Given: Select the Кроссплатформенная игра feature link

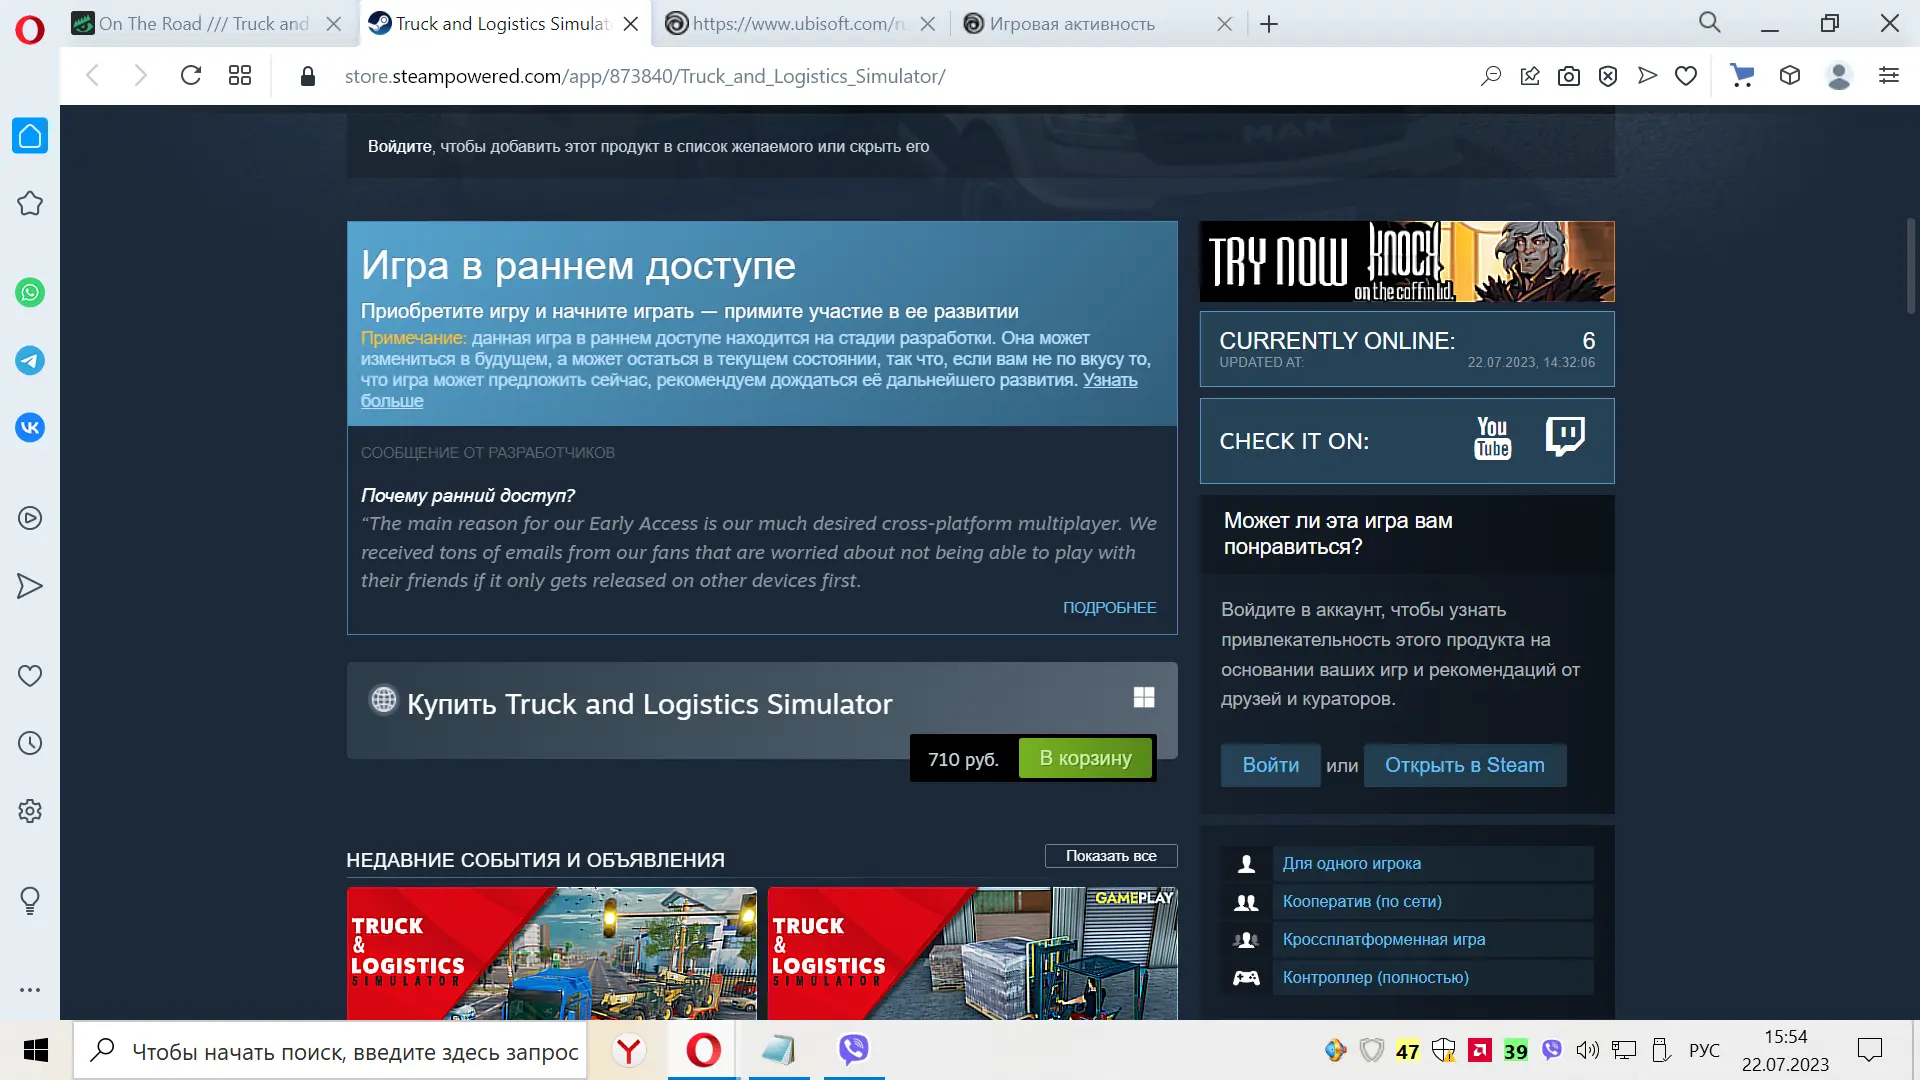Looking at the screenshot, I should click(1384, 940).
